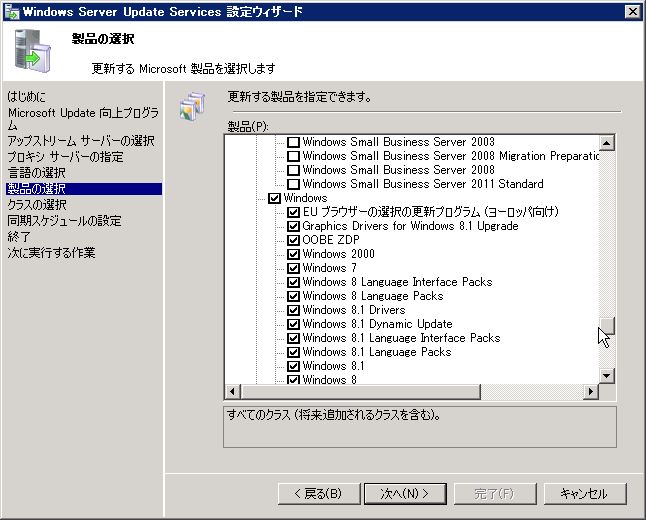
Task: Go to 同期スケジュールの設定 step
Action: pos(64,221)
